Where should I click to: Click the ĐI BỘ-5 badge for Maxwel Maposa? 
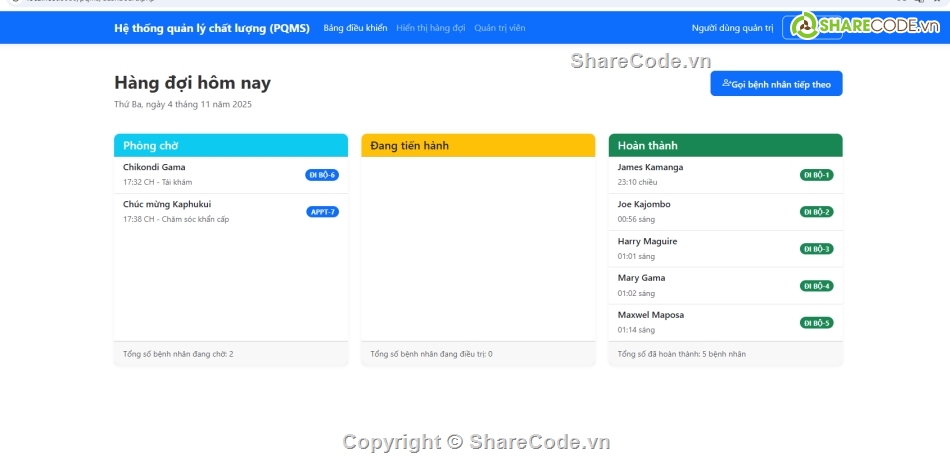coord(816,323)
